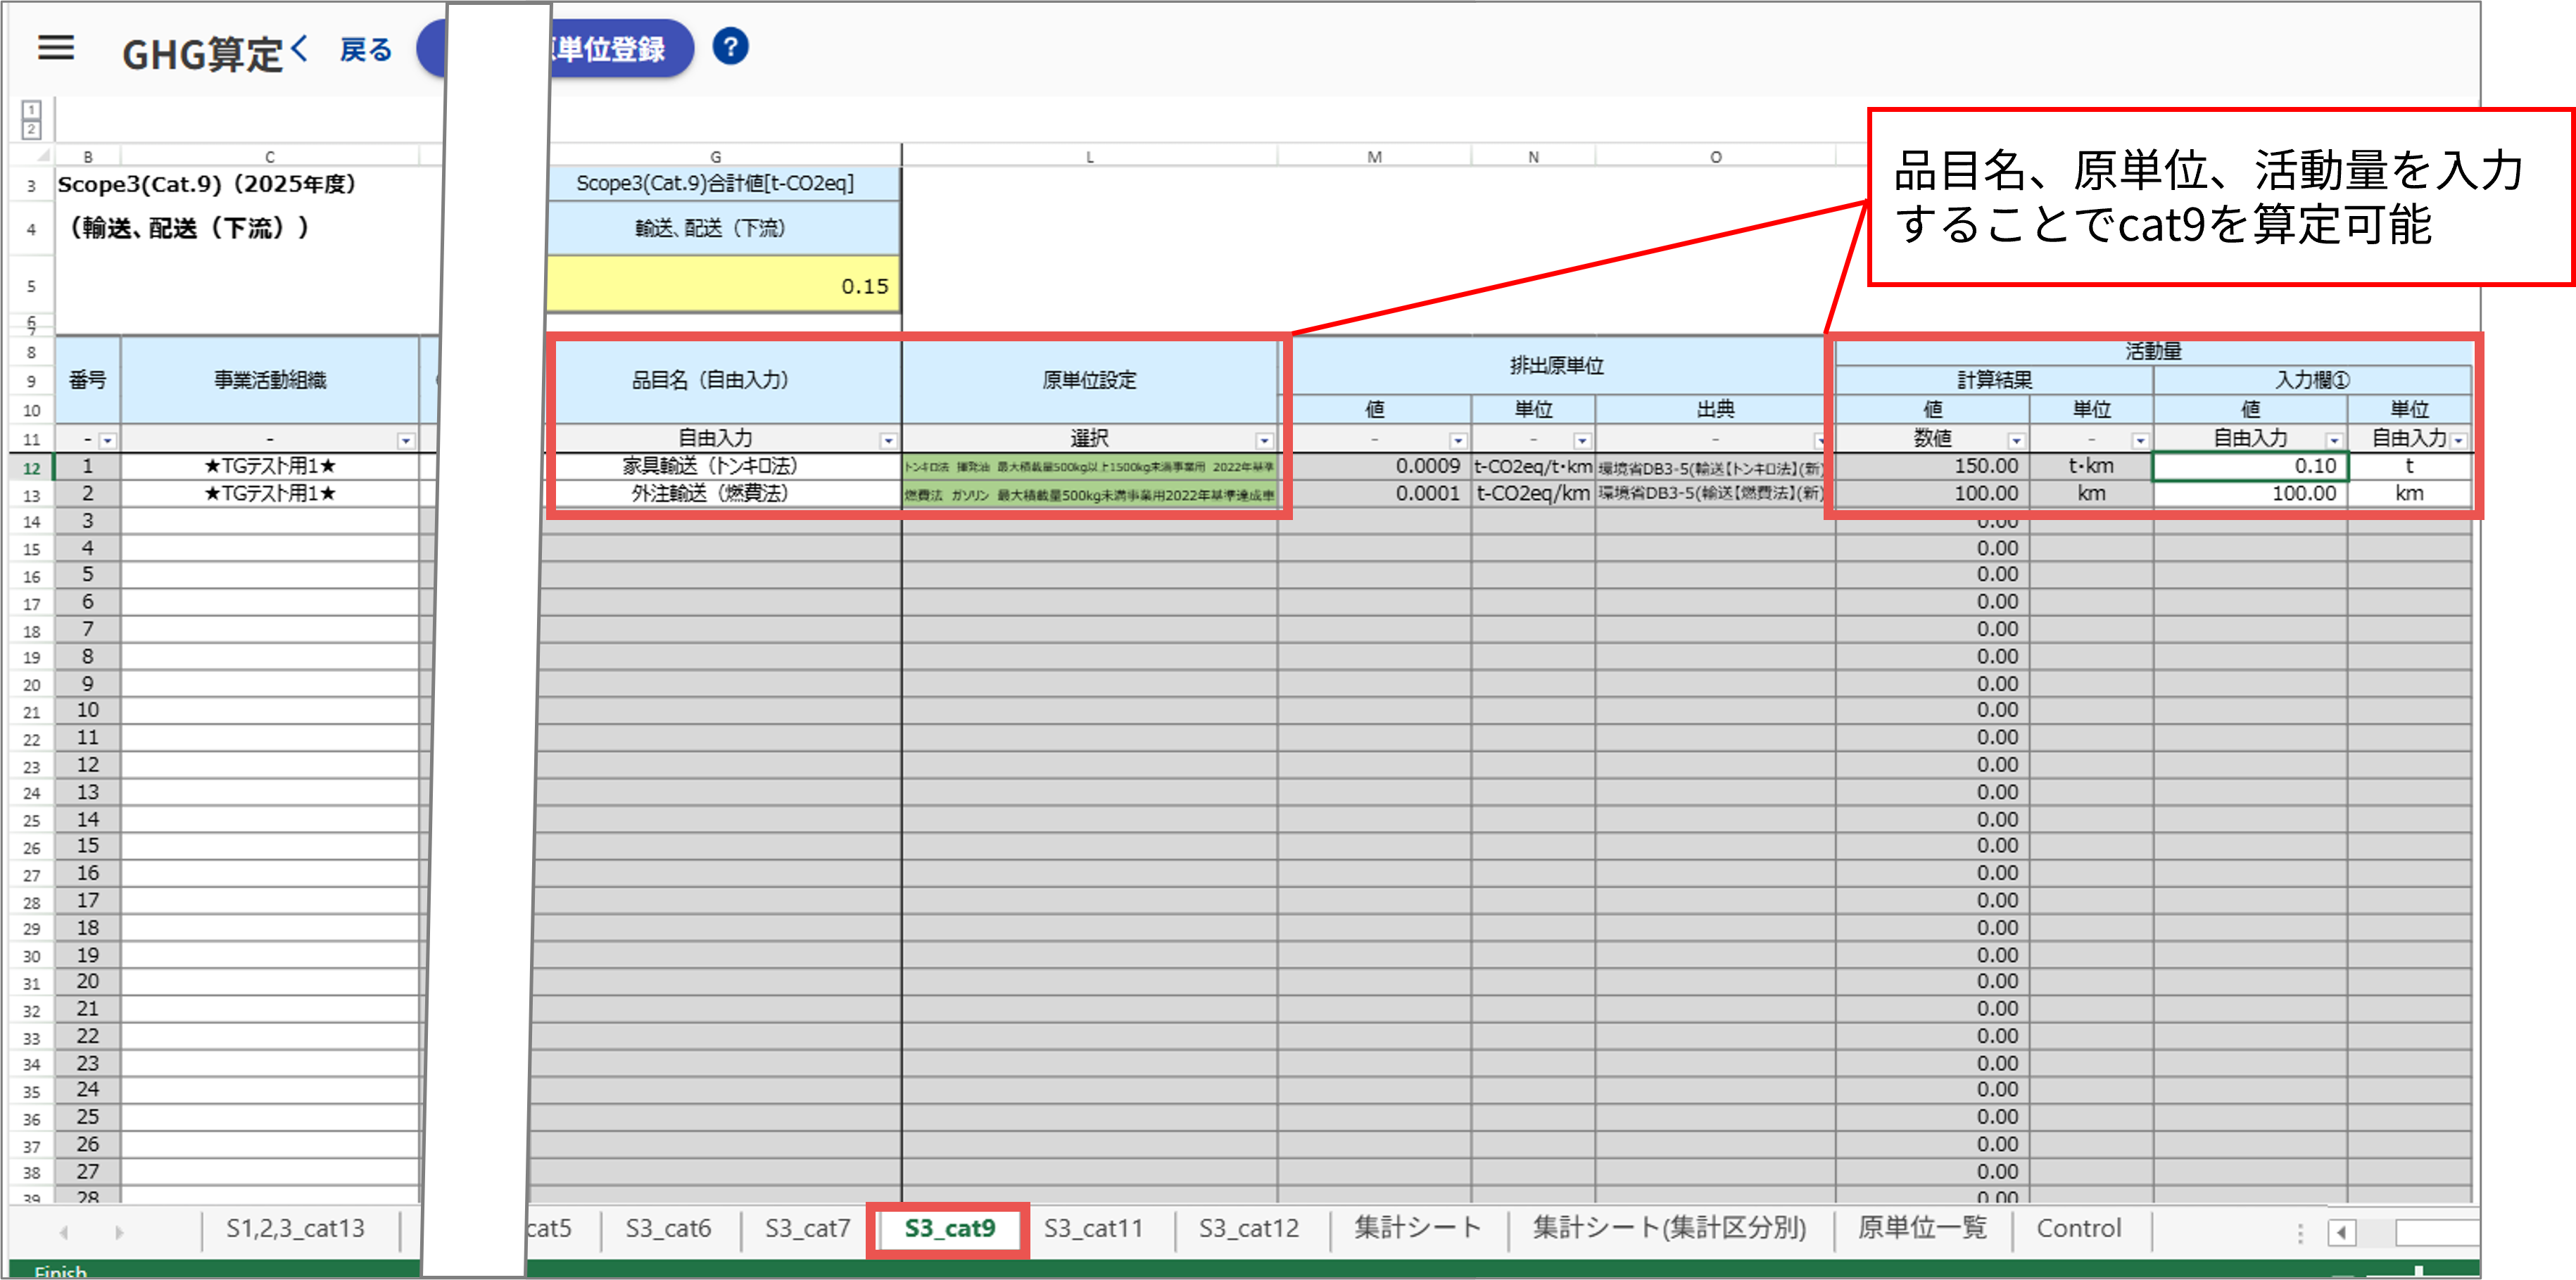The width and height of the screenshot is (2576, 1280).
Task: Switch to S3_cat11 sheet tab
Action: (1093, 1228)
